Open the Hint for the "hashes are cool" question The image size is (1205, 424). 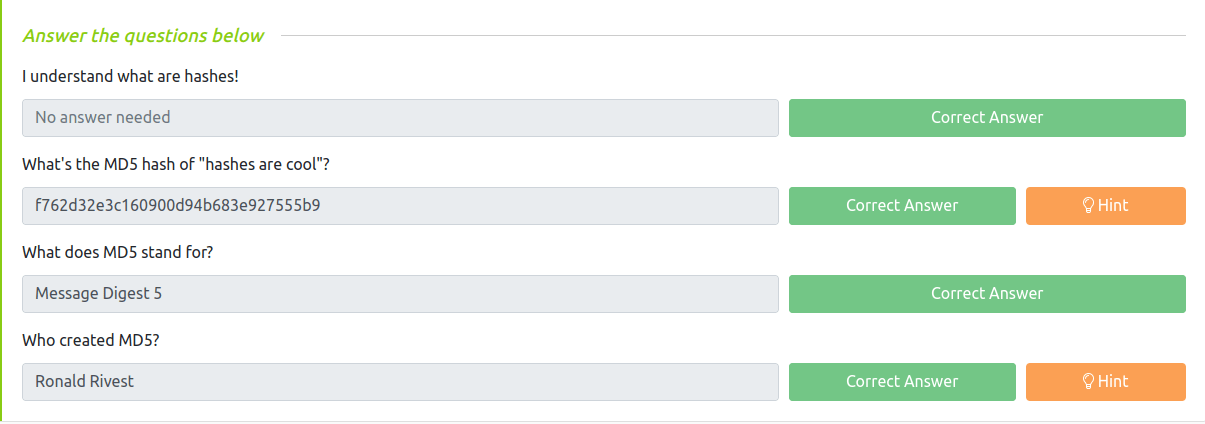[x=1106, y=206]
